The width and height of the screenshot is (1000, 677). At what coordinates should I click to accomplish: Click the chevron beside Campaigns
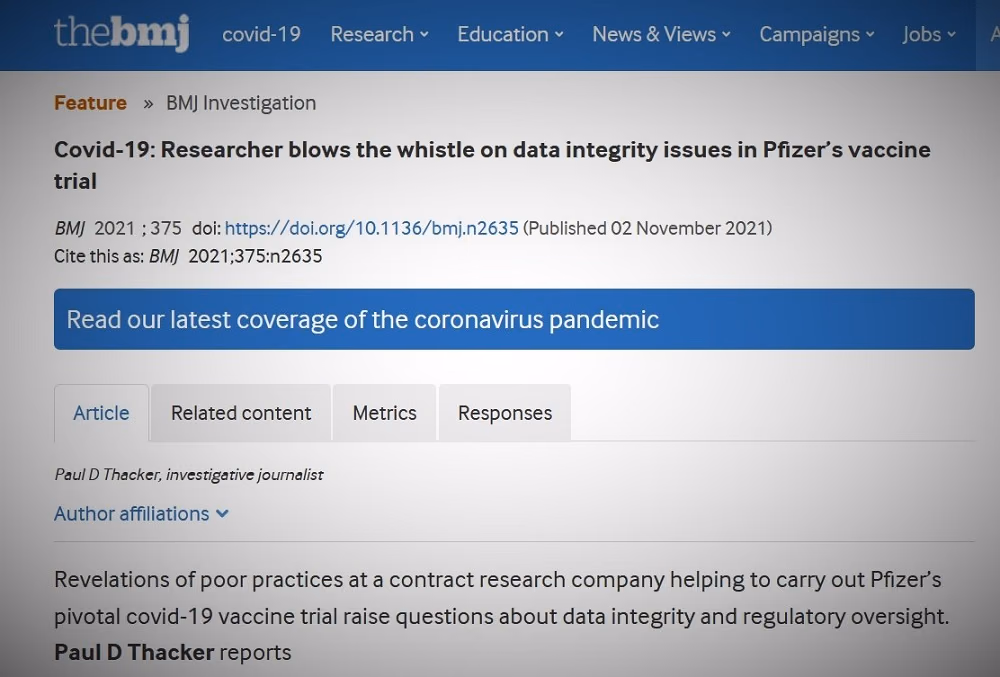point(870,35)
